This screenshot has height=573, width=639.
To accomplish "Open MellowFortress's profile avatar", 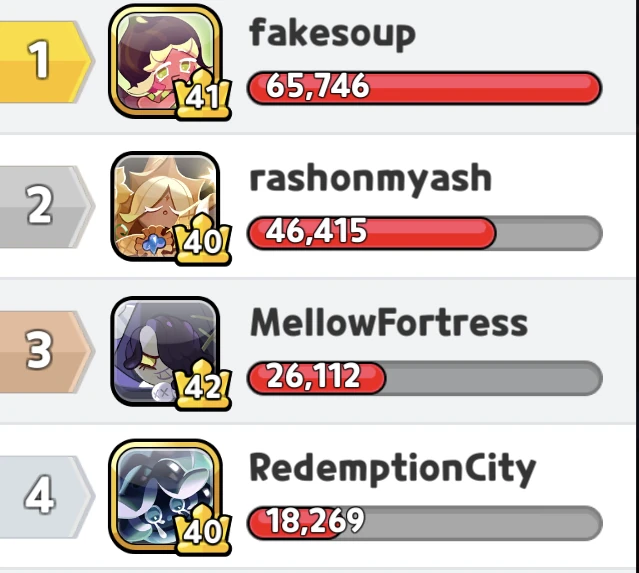I will click(x=165, y=351).
